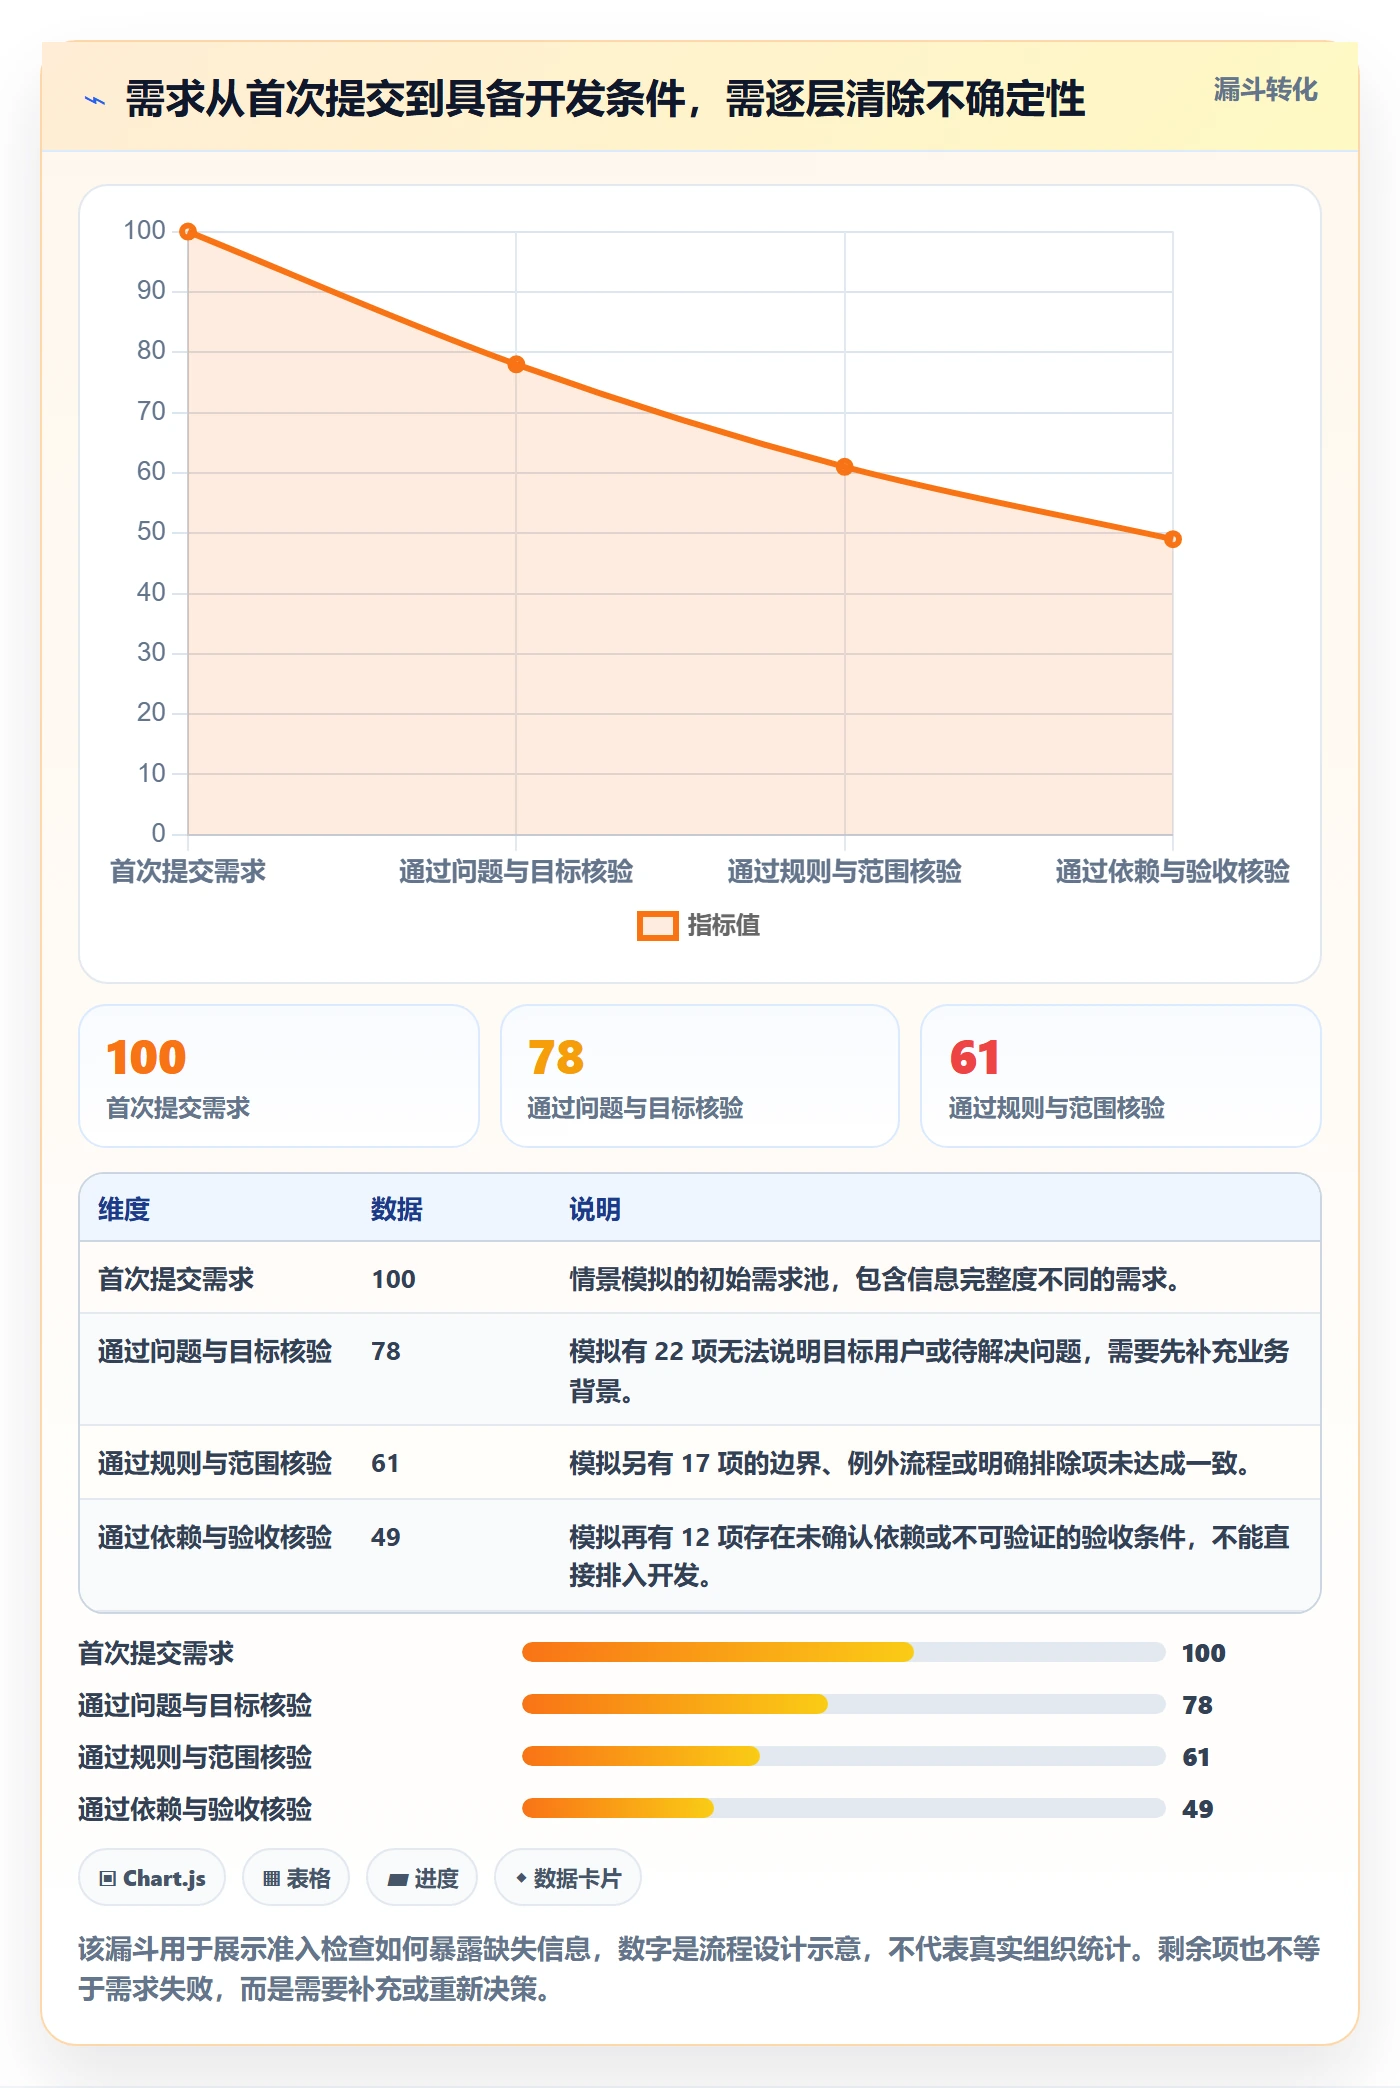The image size is (1400, 2088).
Task: Click the description starting 模拟另有 17 项
Action: (x=910, y=1463)
